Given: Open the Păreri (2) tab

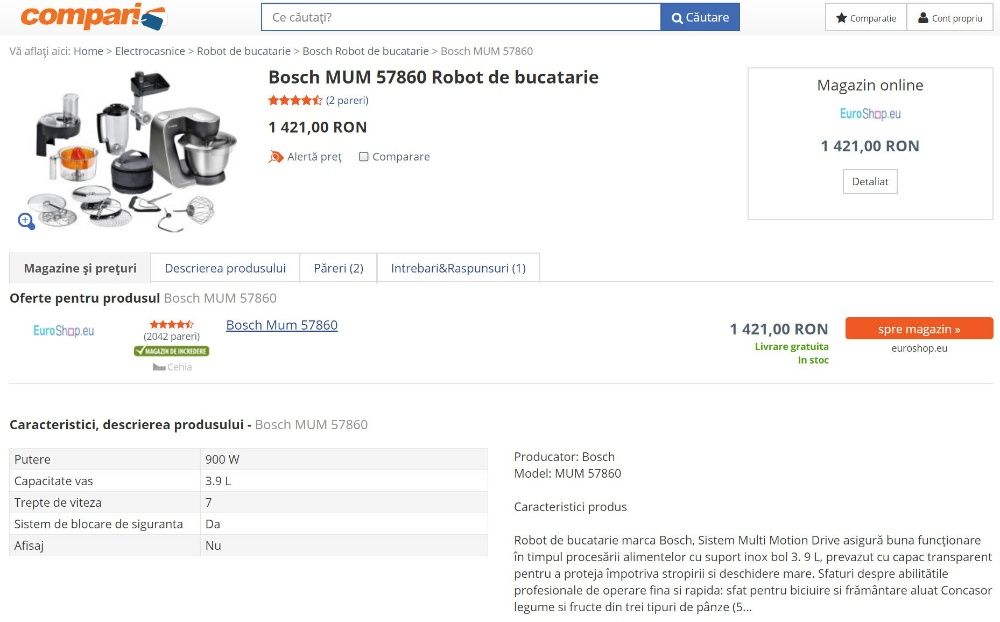Looking at the screenshot, I should click(x=338, y=268).
